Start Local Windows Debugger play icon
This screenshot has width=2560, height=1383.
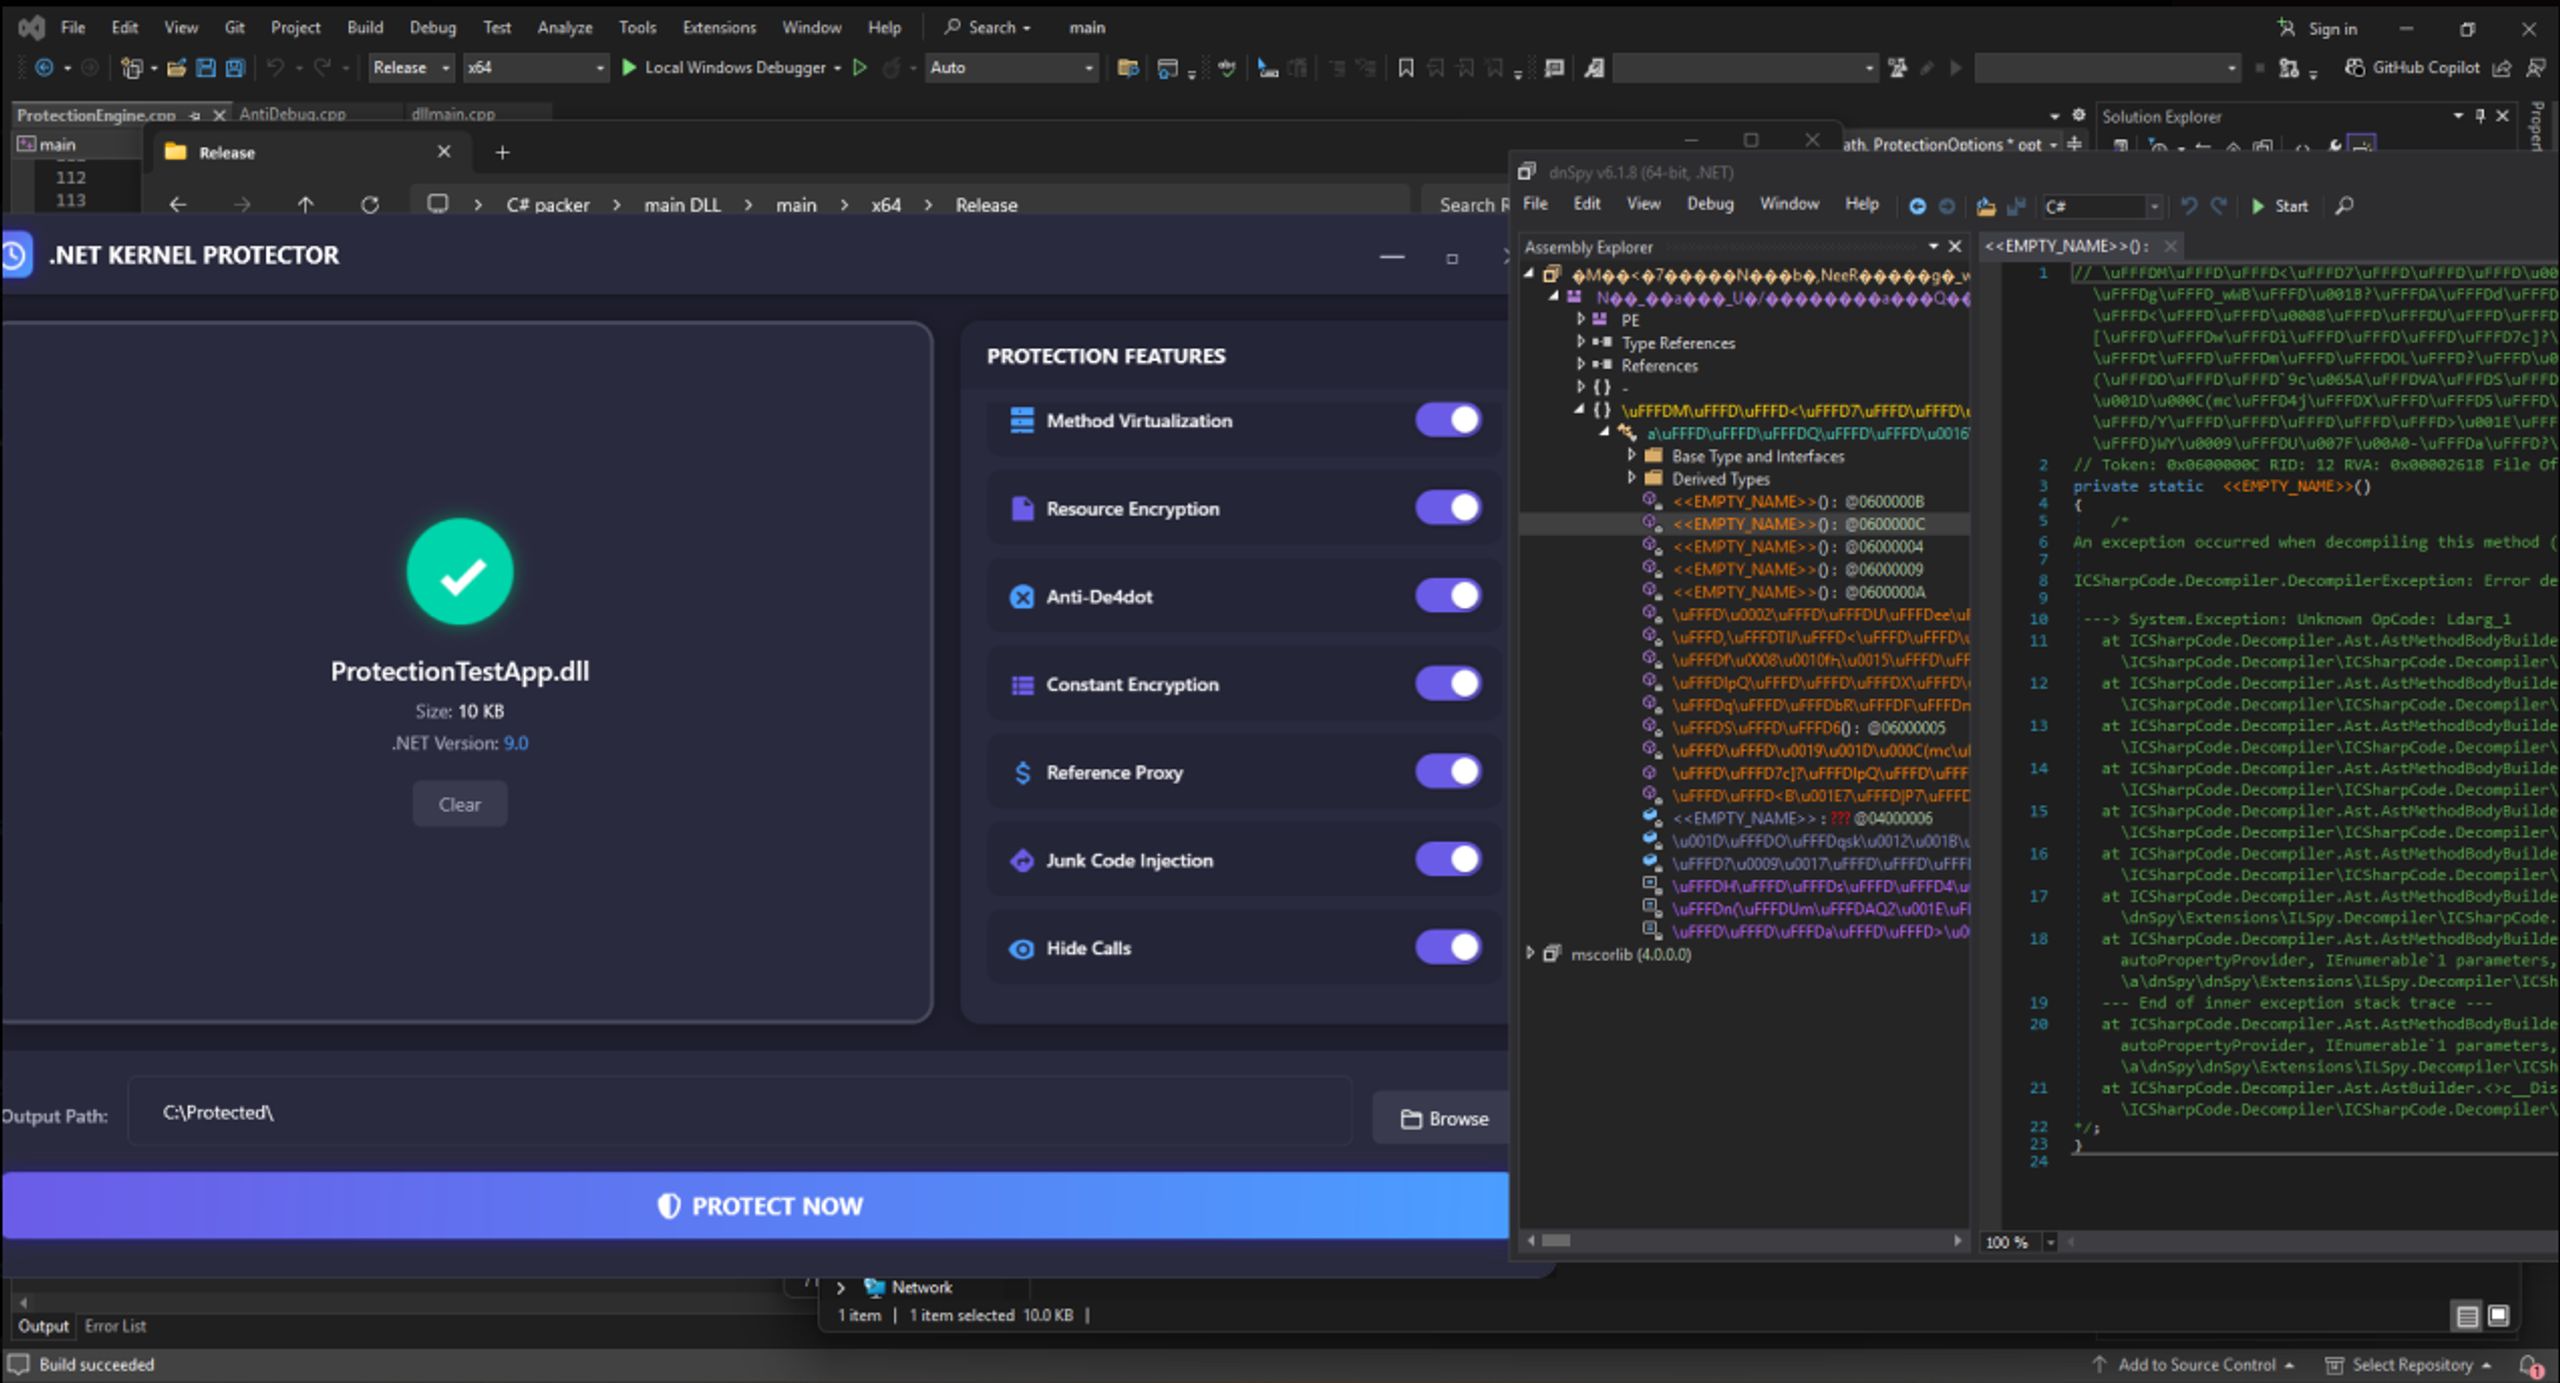point(629,67)
